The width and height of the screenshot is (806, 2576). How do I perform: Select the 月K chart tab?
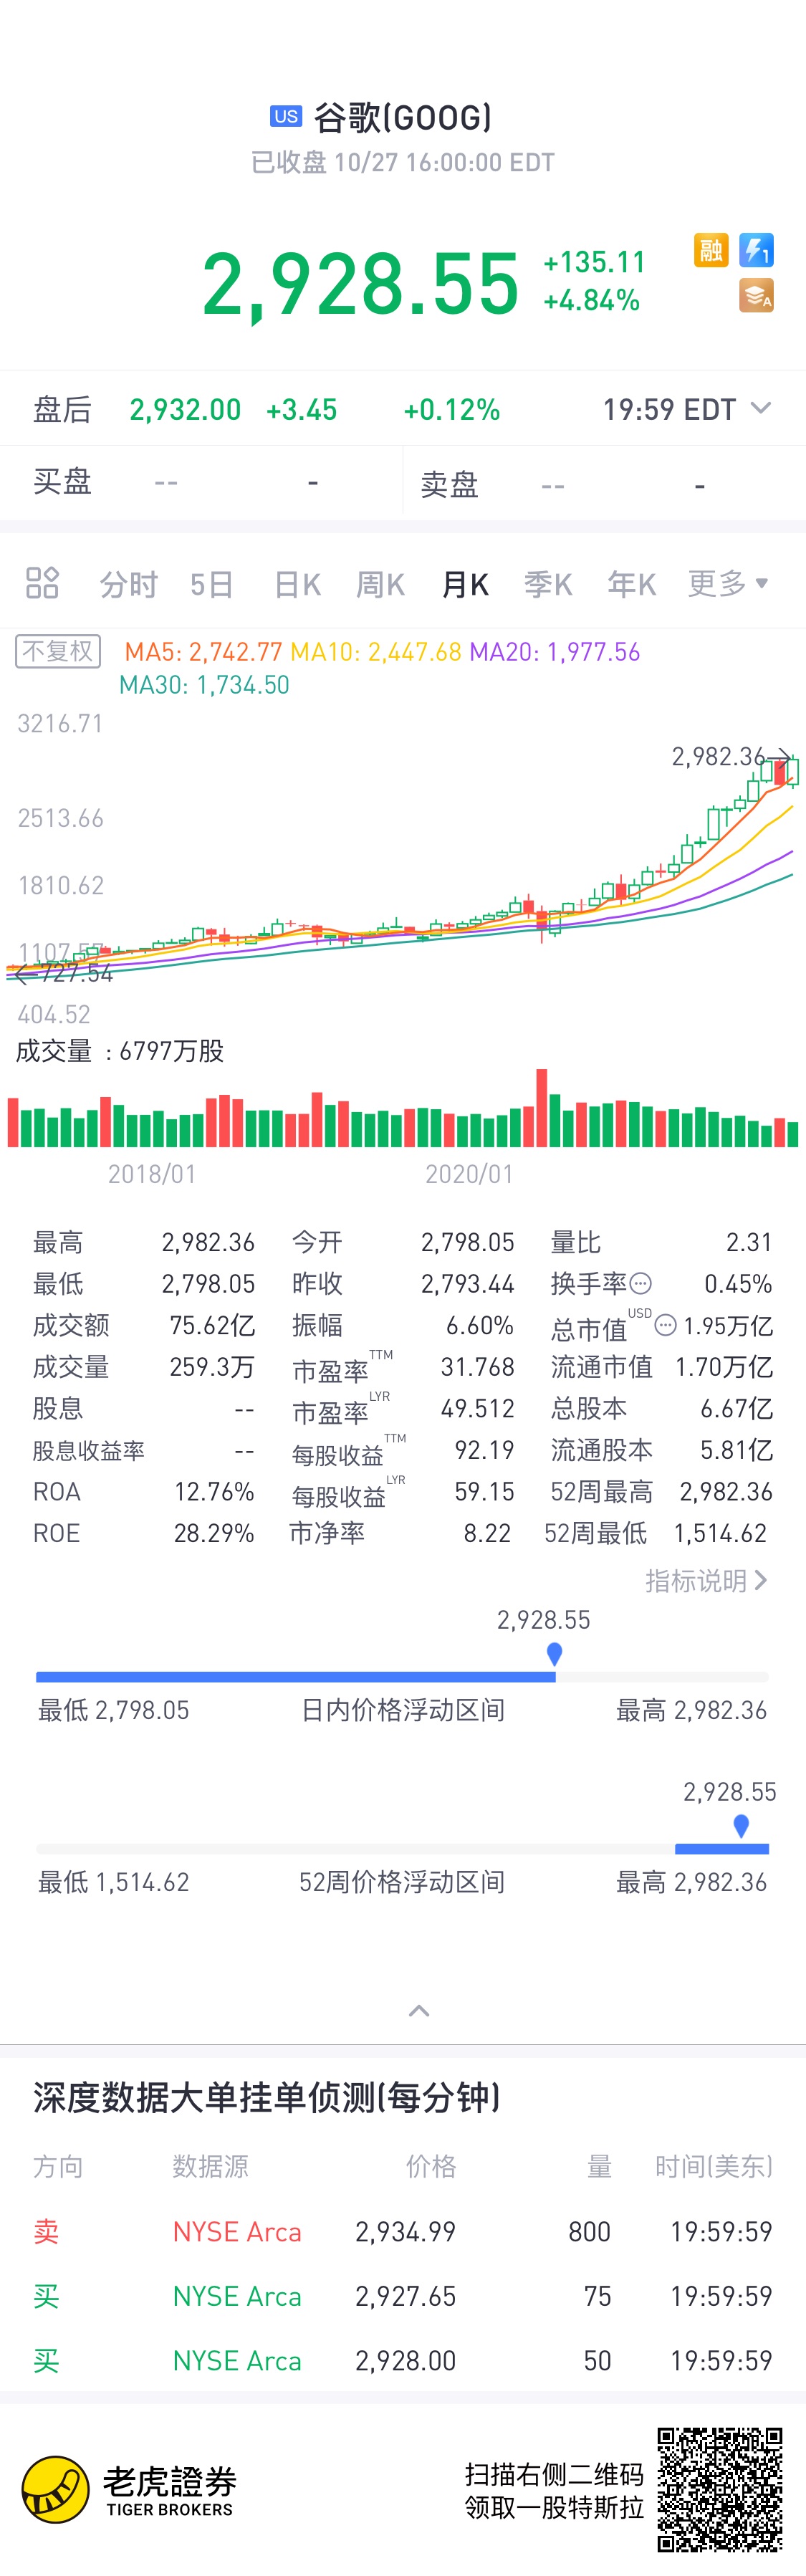tap(465, 583)
